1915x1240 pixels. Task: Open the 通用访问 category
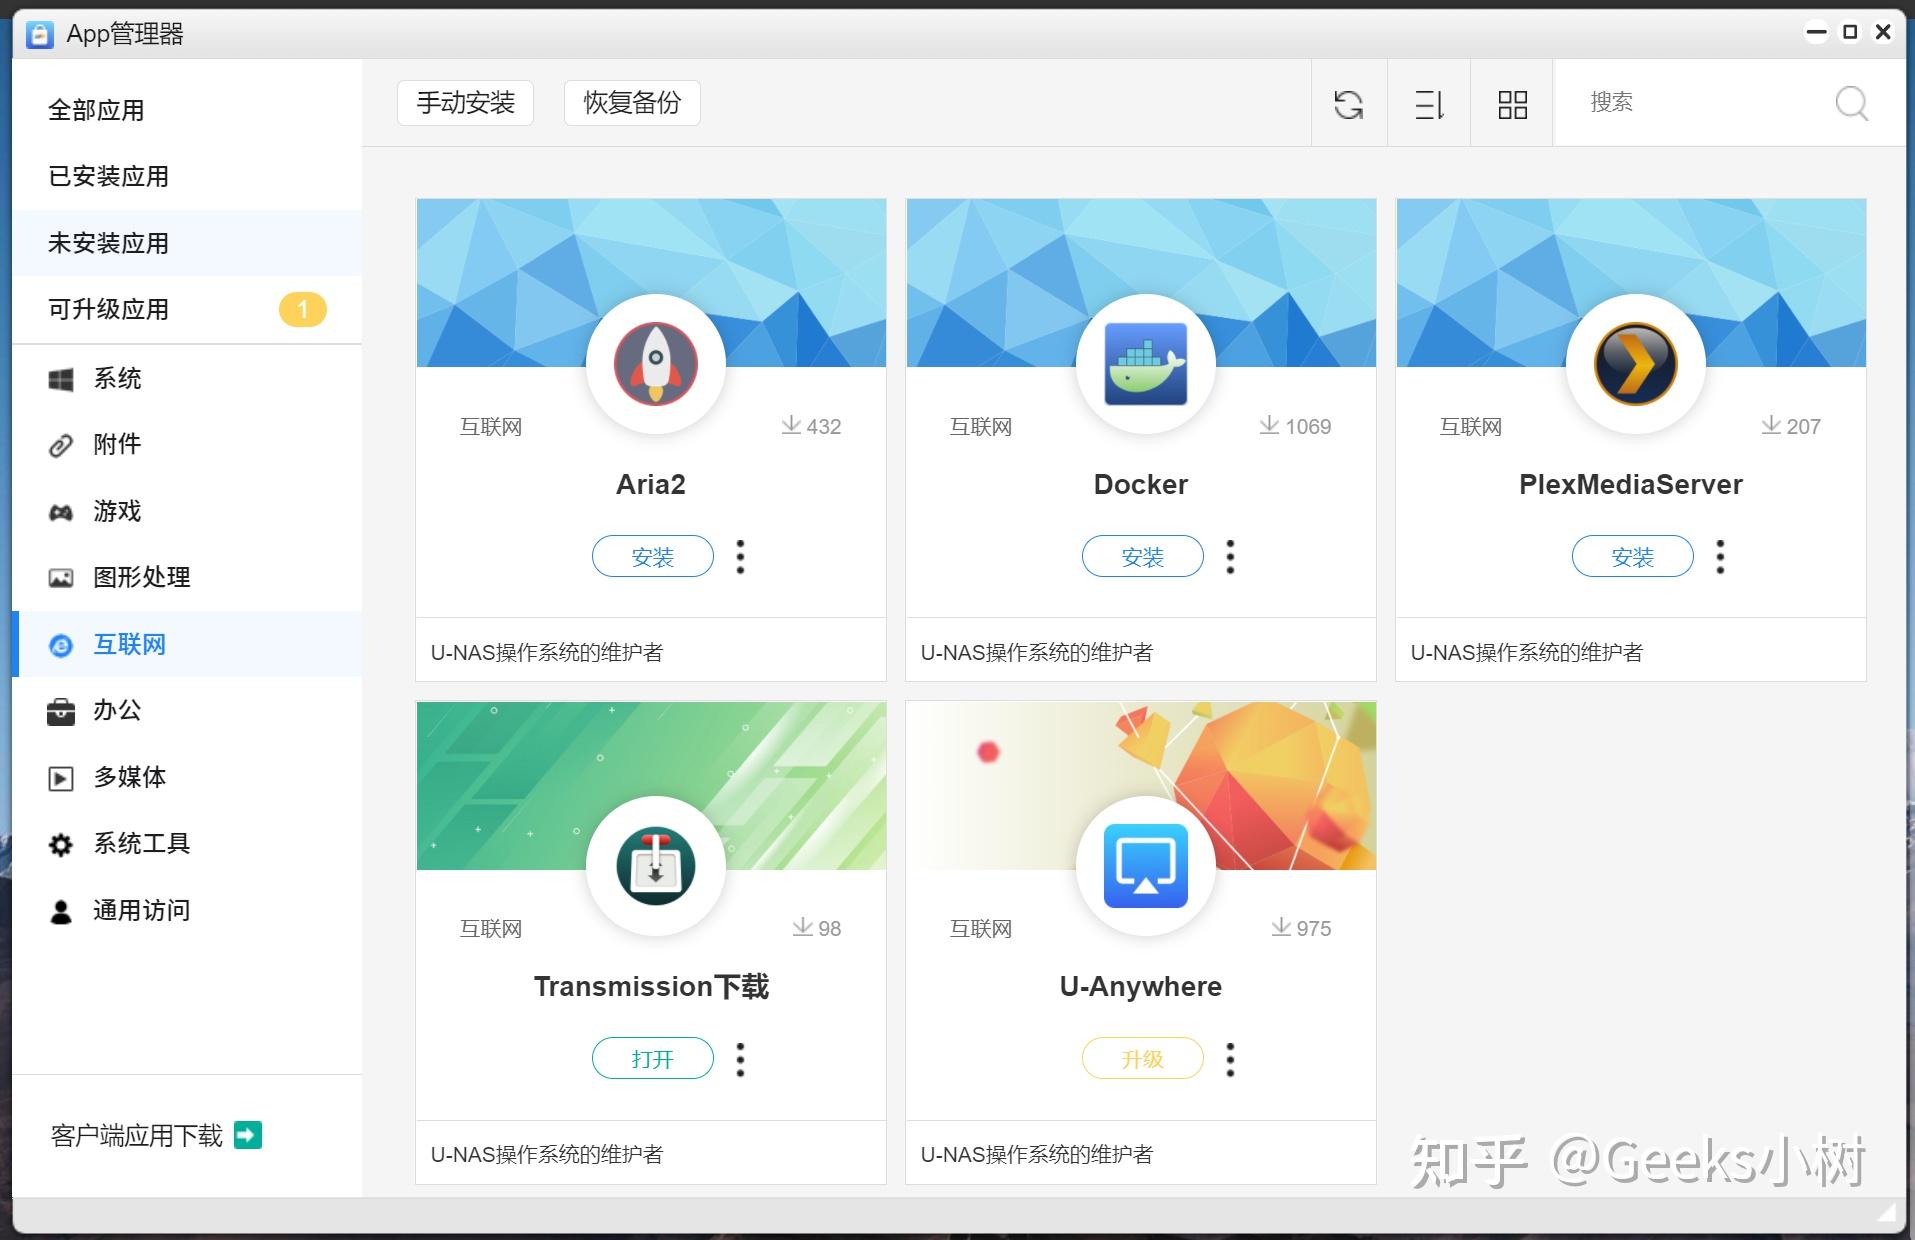click(x=187, y=910)
